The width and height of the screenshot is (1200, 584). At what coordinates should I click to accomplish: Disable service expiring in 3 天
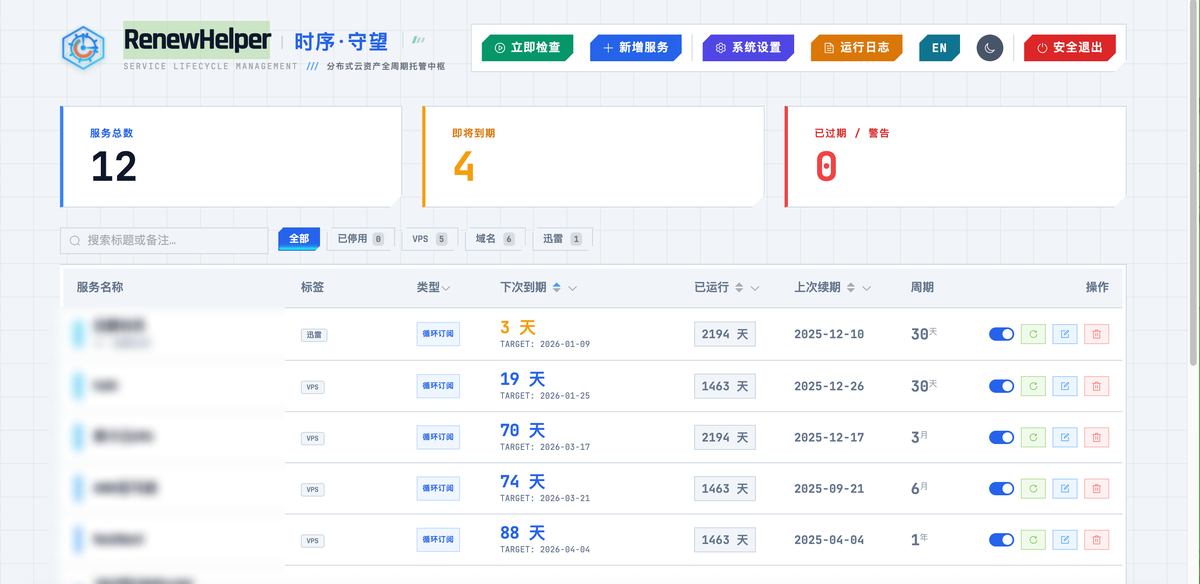point(1001,334)
